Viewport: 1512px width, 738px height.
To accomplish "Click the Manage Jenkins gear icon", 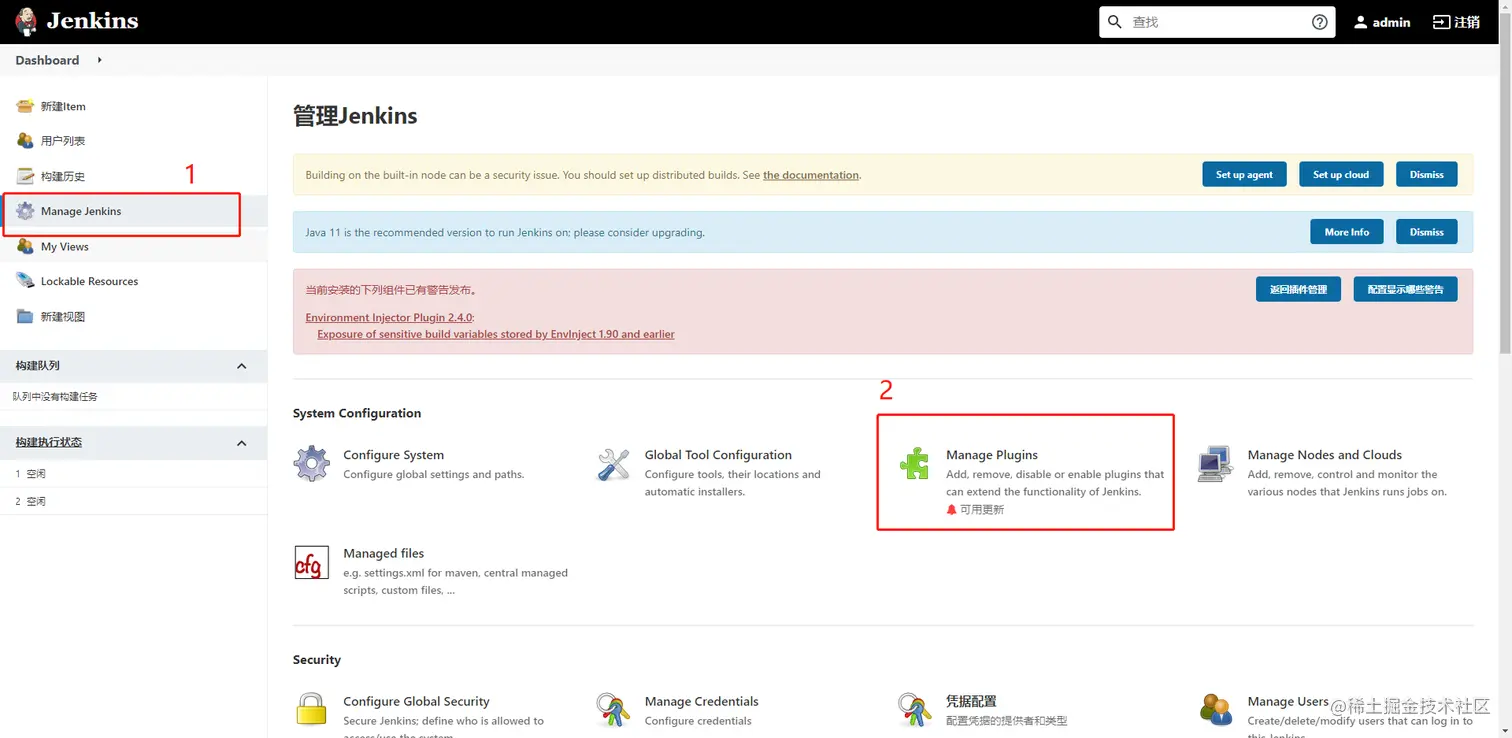I will [25, 211].
